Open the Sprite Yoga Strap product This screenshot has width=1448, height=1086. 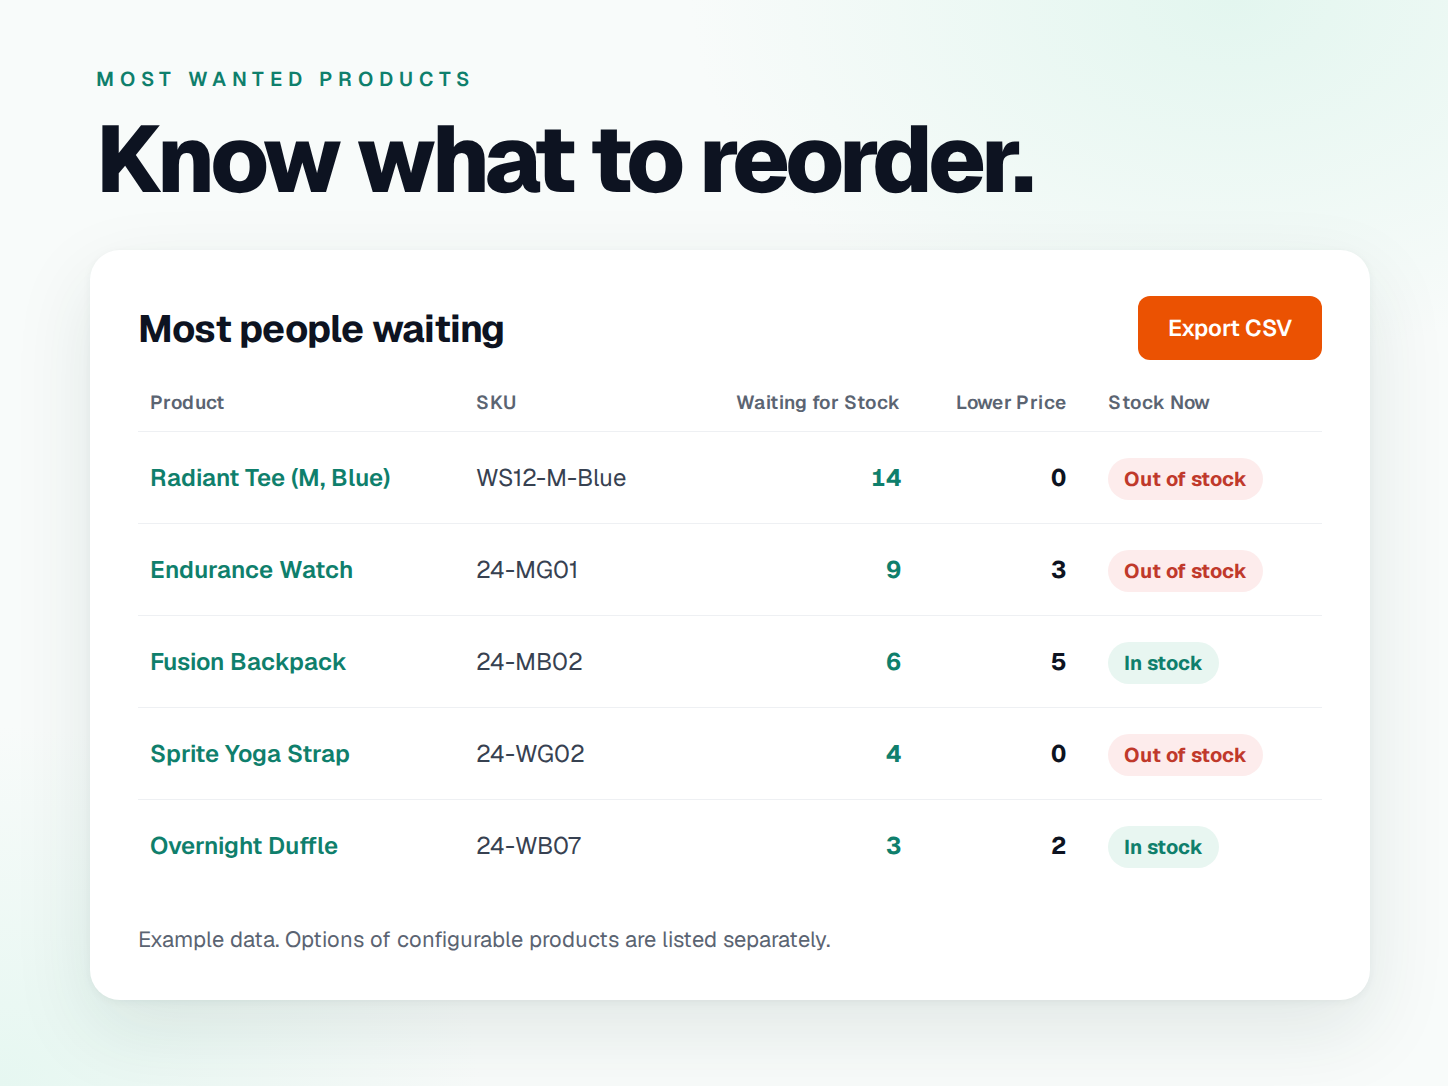[250, 754]
